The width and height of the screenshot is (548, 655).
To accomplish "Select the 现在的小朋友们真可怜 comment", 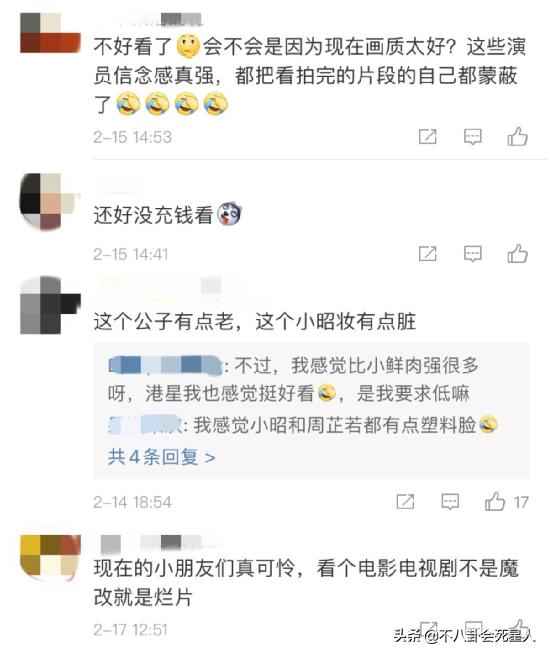I will point(306,582).
